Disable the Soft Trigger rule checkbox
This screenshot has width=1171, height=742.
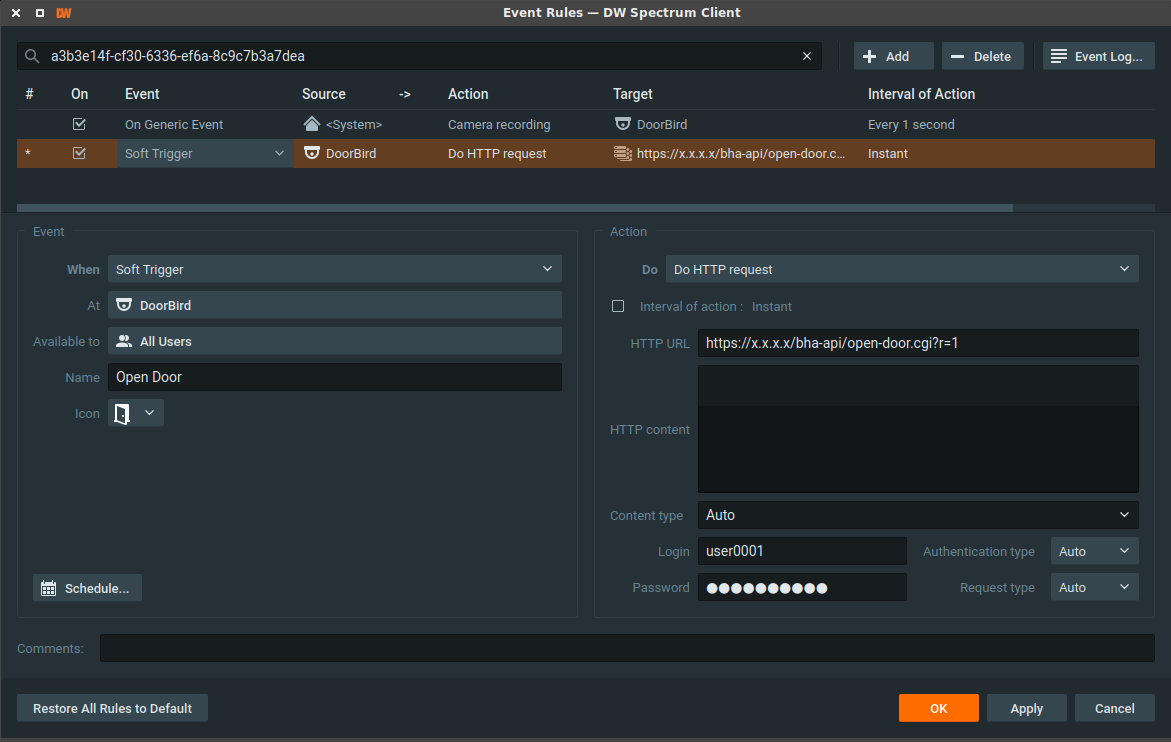coord(79,153)
